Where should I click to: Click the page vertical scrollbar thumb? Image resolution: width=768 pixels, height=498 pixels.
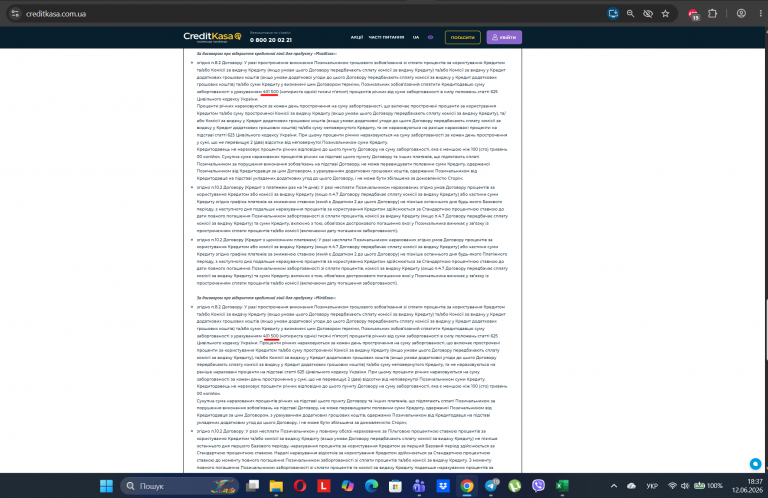click(766, 331)
